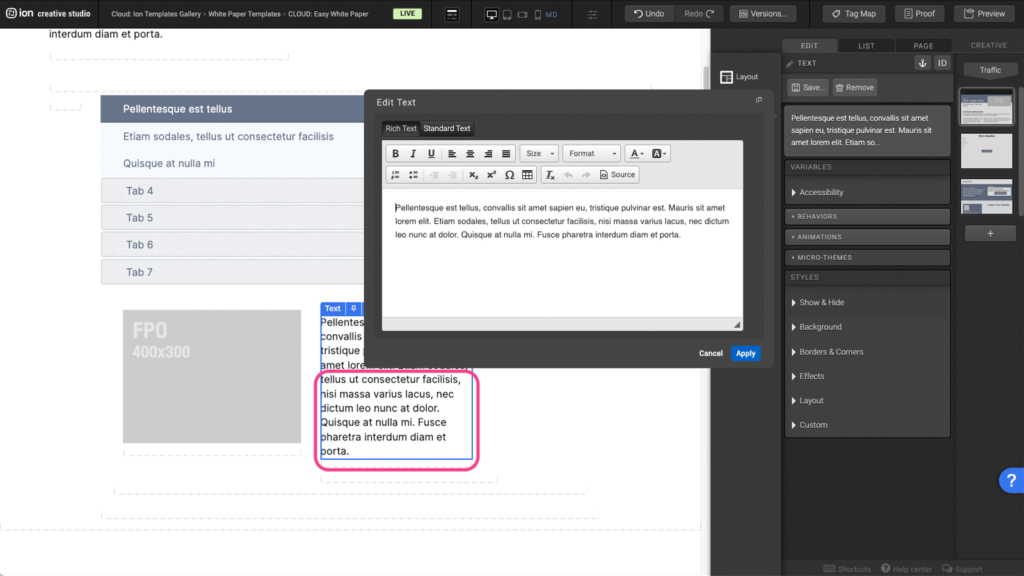Click the anchor icon in the Text panel
Screen dimensions: 1024x576
922,63
